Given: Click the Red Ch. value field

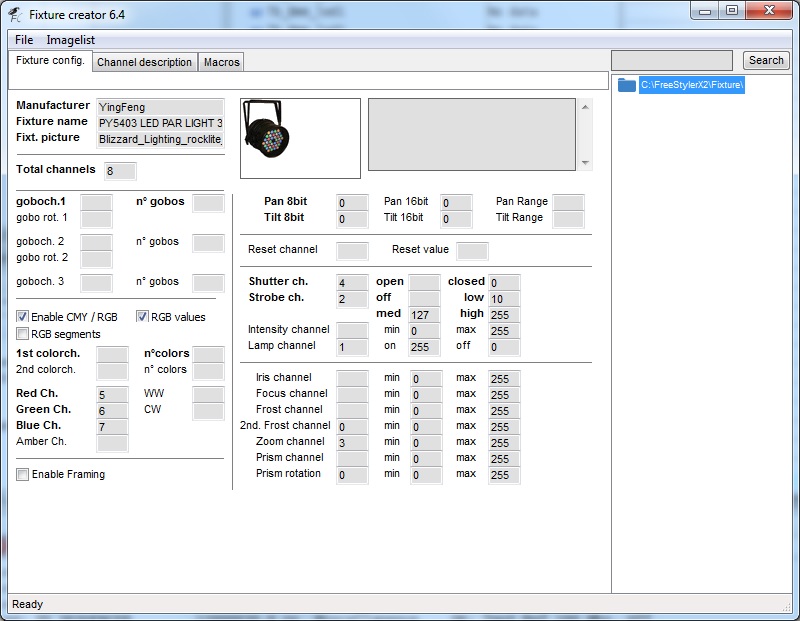Looking at the screenshot, I should pos(112,395).
